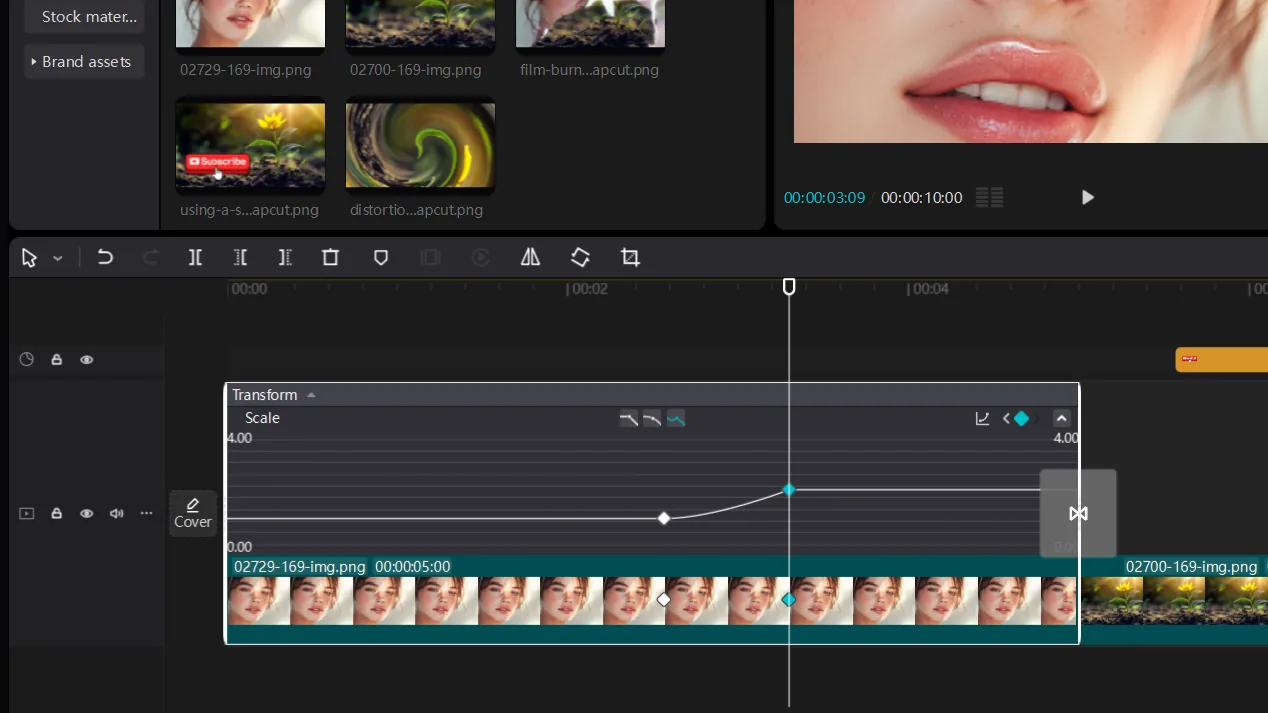Delete the selected clip with trash icon
The width and height of the screenshot is (1268, 713).
330,257
